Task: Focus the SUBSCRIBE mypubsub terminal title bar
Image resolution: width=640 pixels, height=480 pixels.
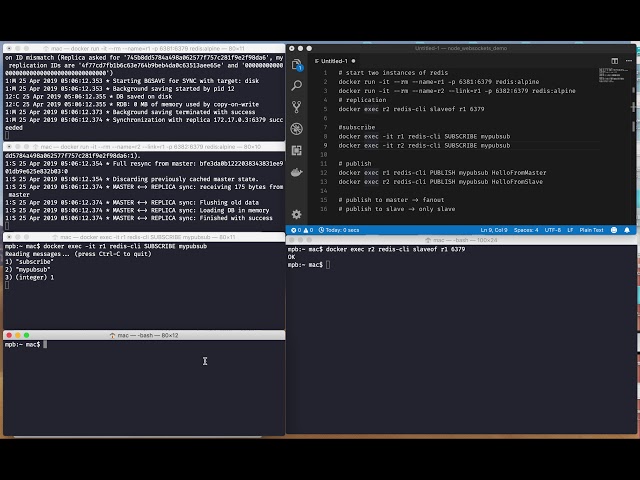Action: point(144,237)
